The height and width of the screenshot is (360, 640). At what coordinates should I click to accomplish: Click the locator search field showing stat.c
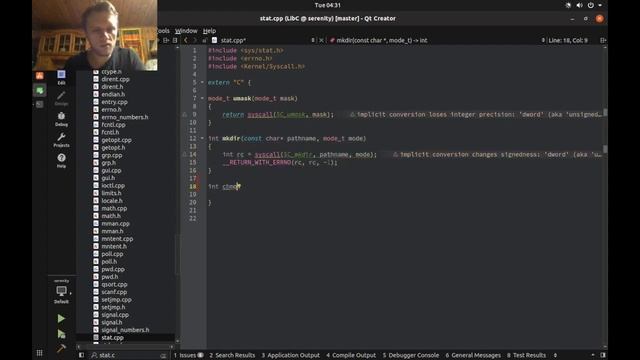[129, 355]
